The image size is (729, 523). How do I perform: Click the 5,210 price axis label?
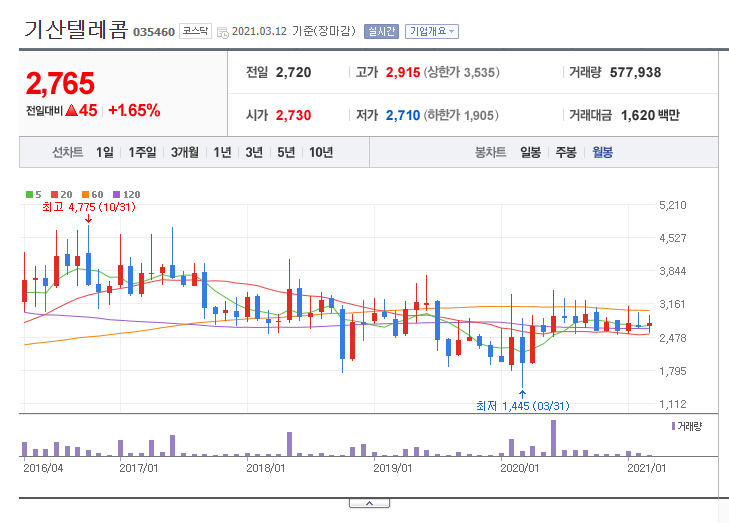672,205
